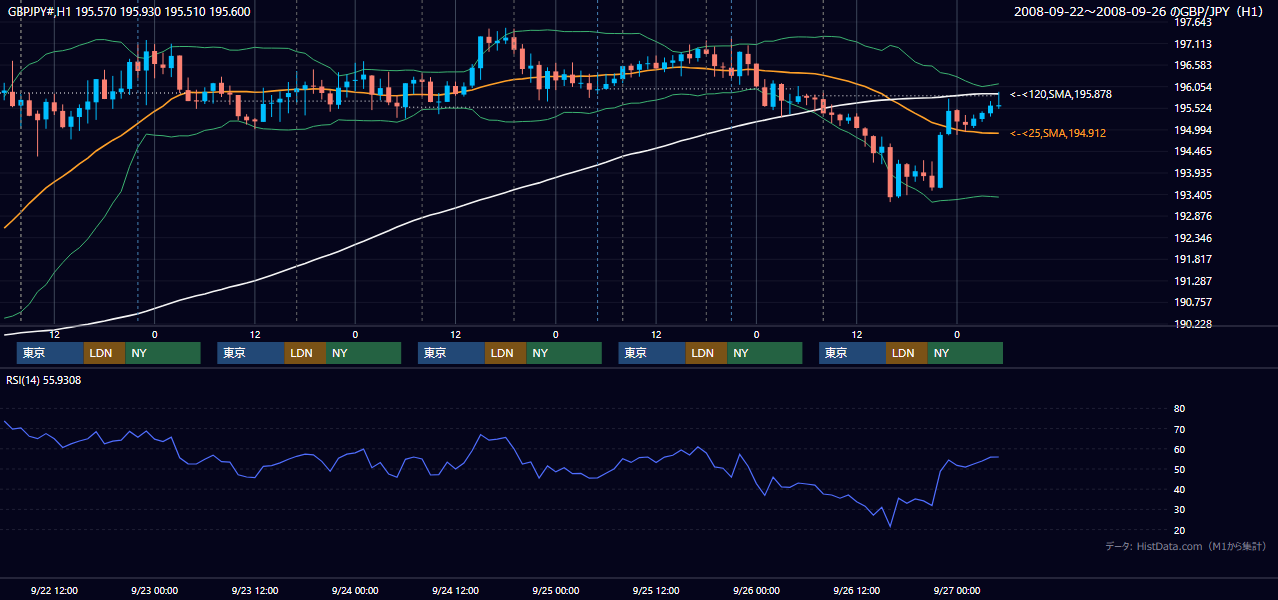Click the 194.994 price axis label
The image size is (1278, 600).
(1193, 130)
